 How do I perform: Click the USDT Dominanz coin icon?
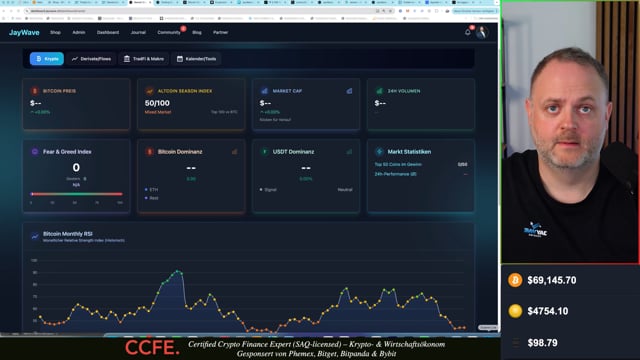264,151
